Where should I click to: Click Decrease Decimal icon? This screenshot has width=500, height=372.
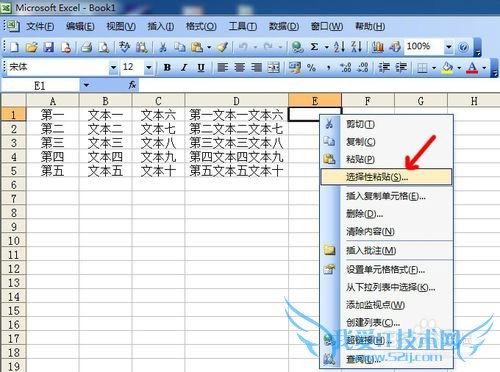point(363,68)
